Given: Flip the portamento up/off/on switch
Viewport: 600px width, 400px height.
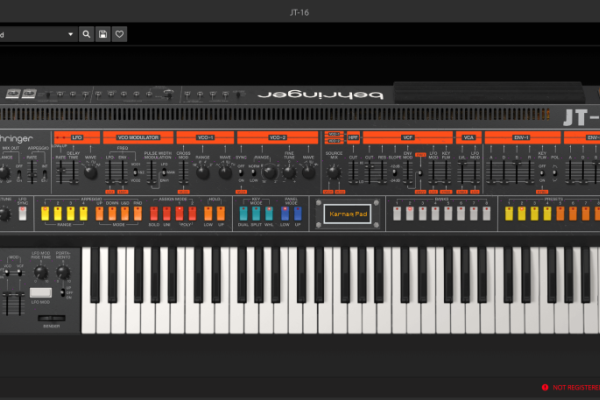Looking at the screenshot, I should click(x=62, y=293).
